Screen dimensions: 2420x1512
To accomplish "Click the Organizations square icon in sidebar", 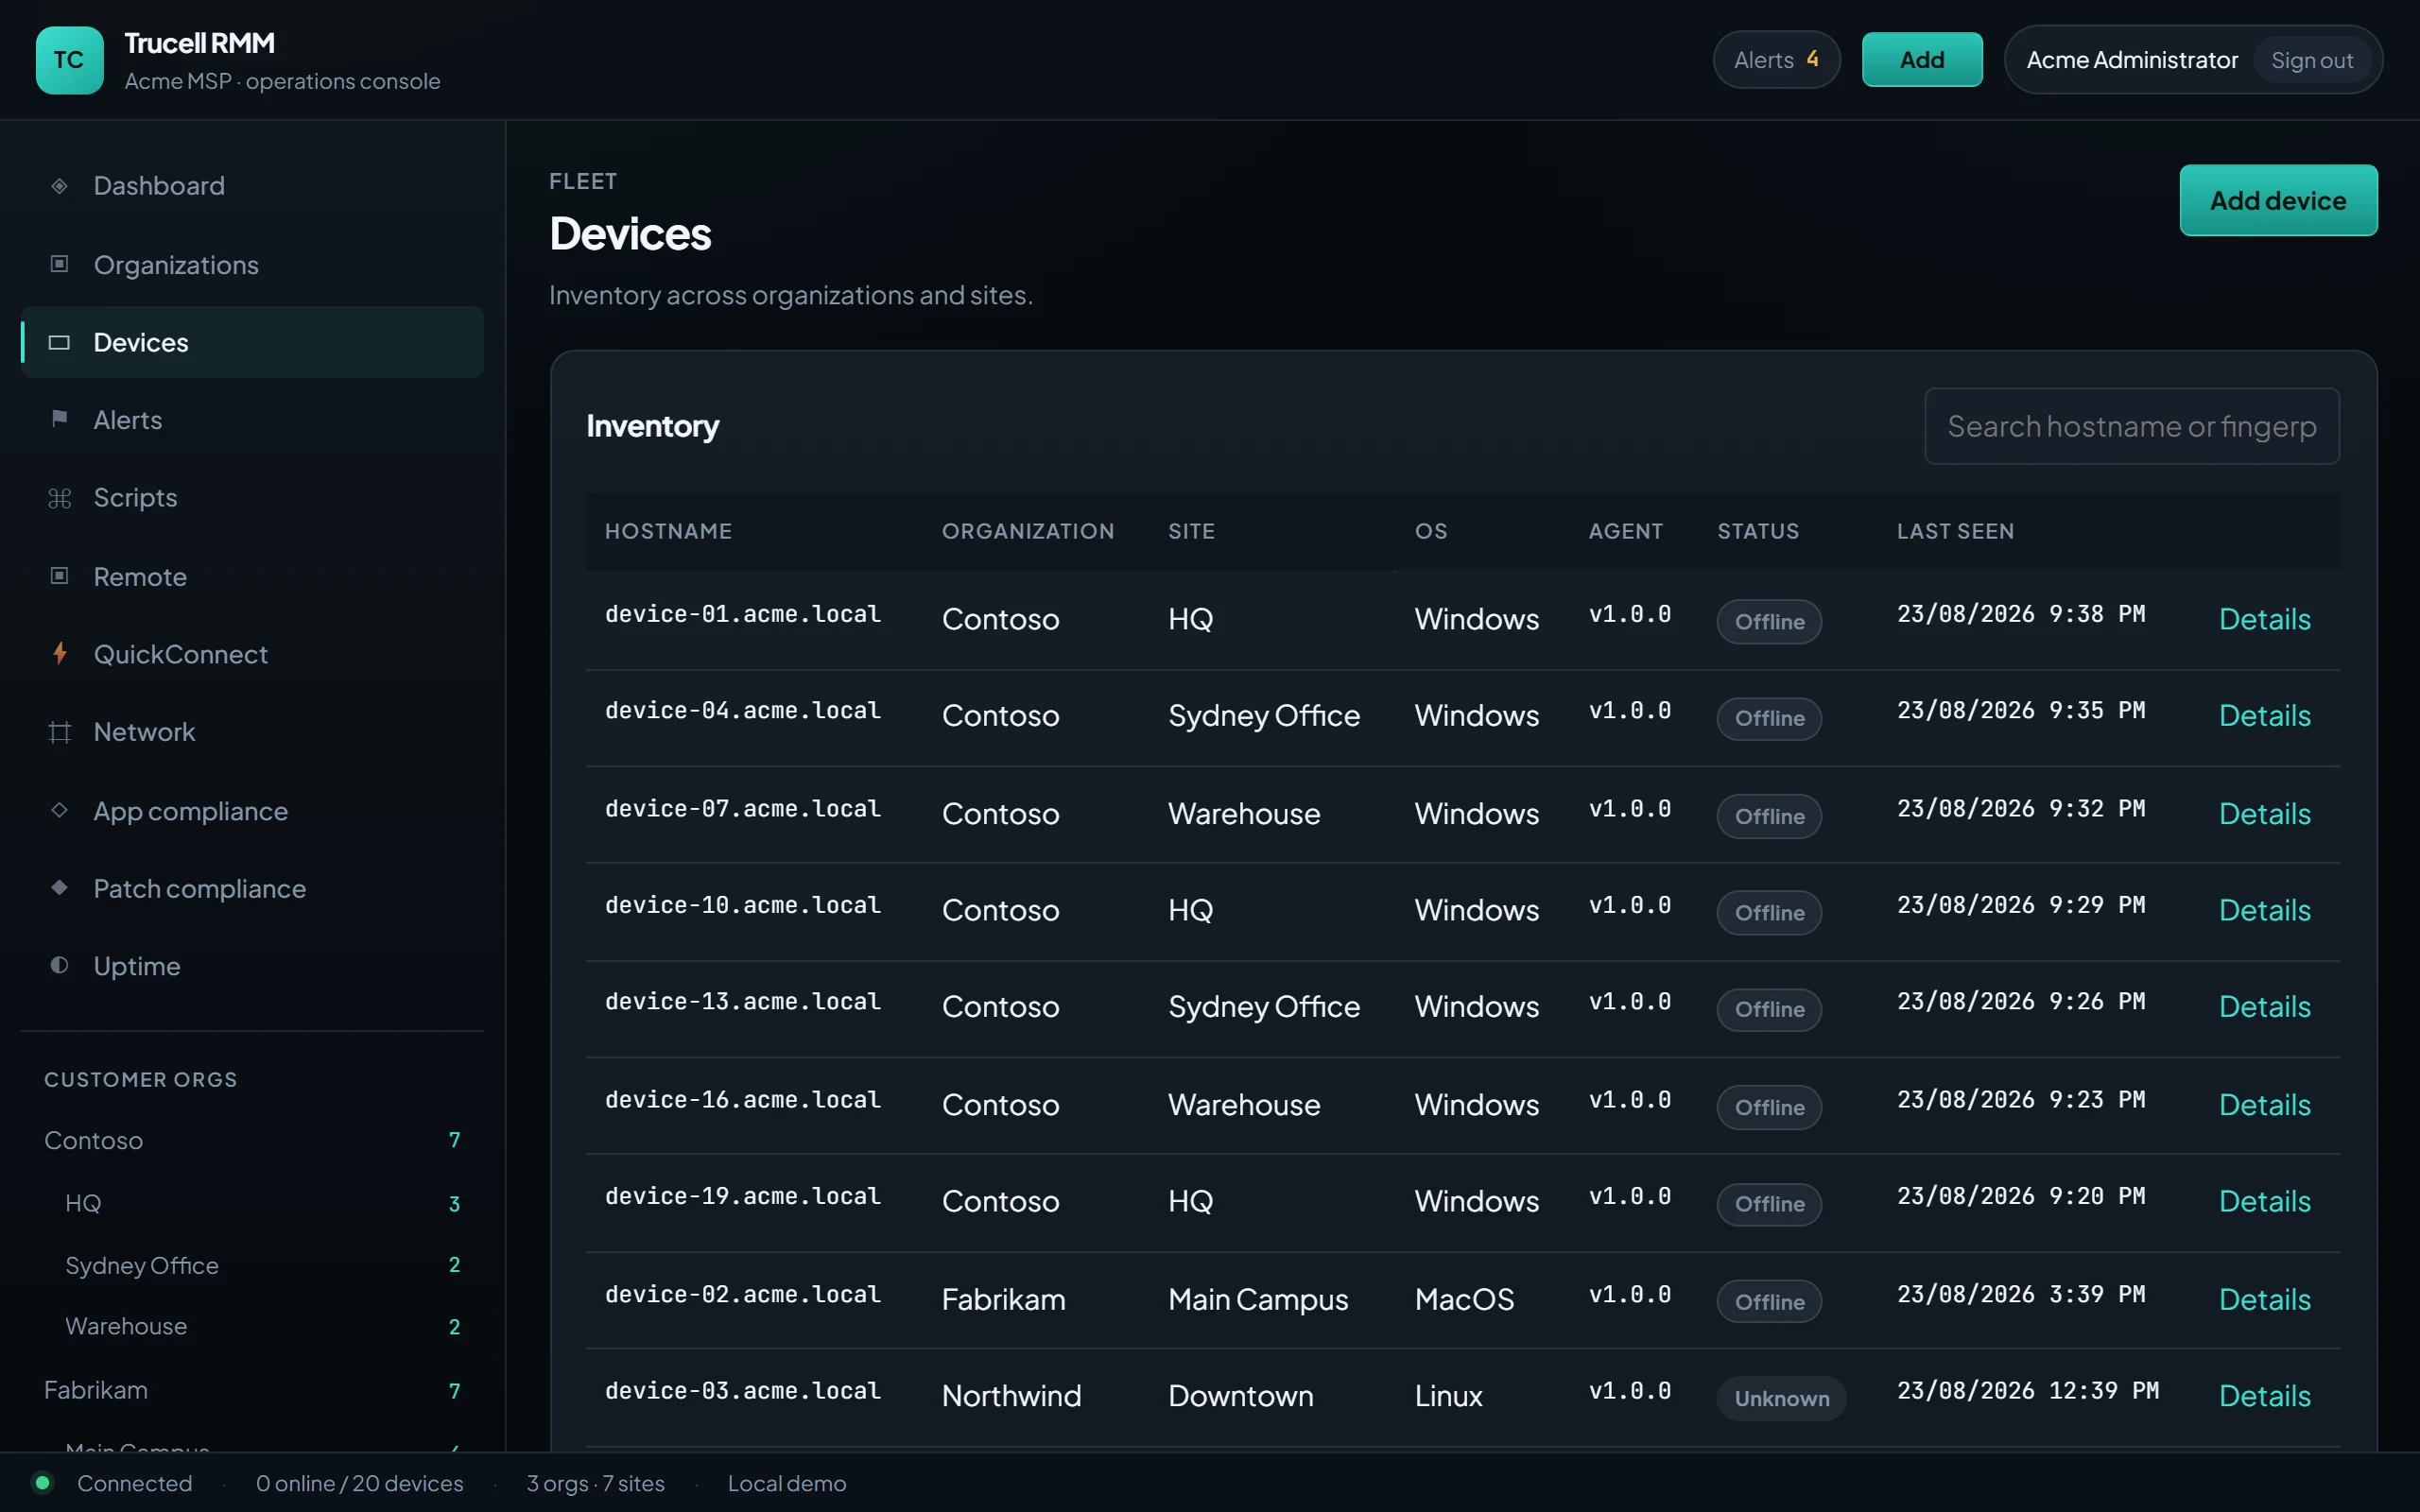I will point(59,264).
